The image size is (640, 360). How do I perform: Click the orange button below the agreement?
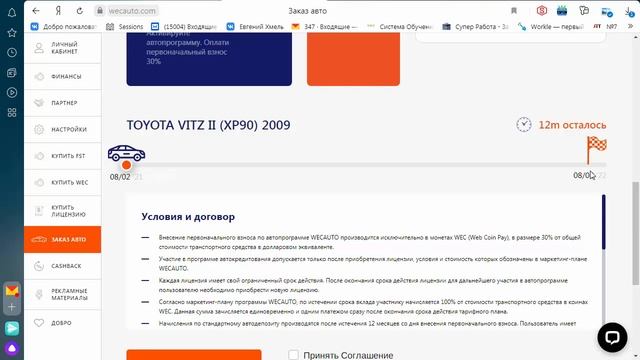(x=194, y=355)
